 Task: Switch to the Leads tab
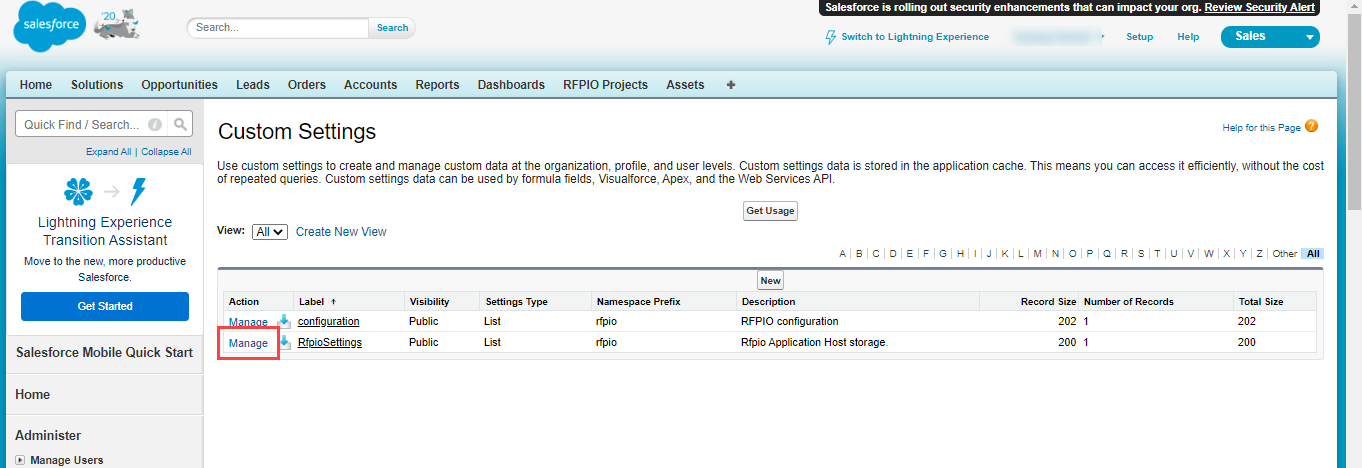coord(253,85)
